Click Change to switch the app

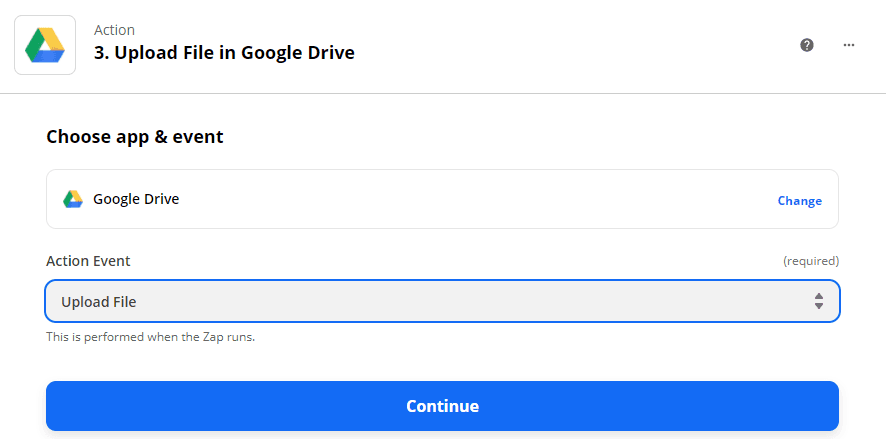[x=799, y=200]
